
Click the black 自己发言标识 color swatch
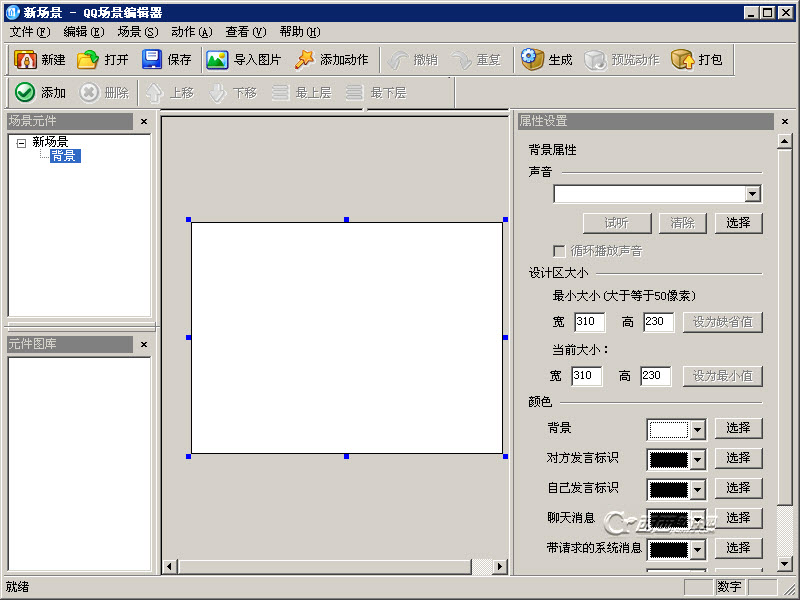(x=669, y=490)
